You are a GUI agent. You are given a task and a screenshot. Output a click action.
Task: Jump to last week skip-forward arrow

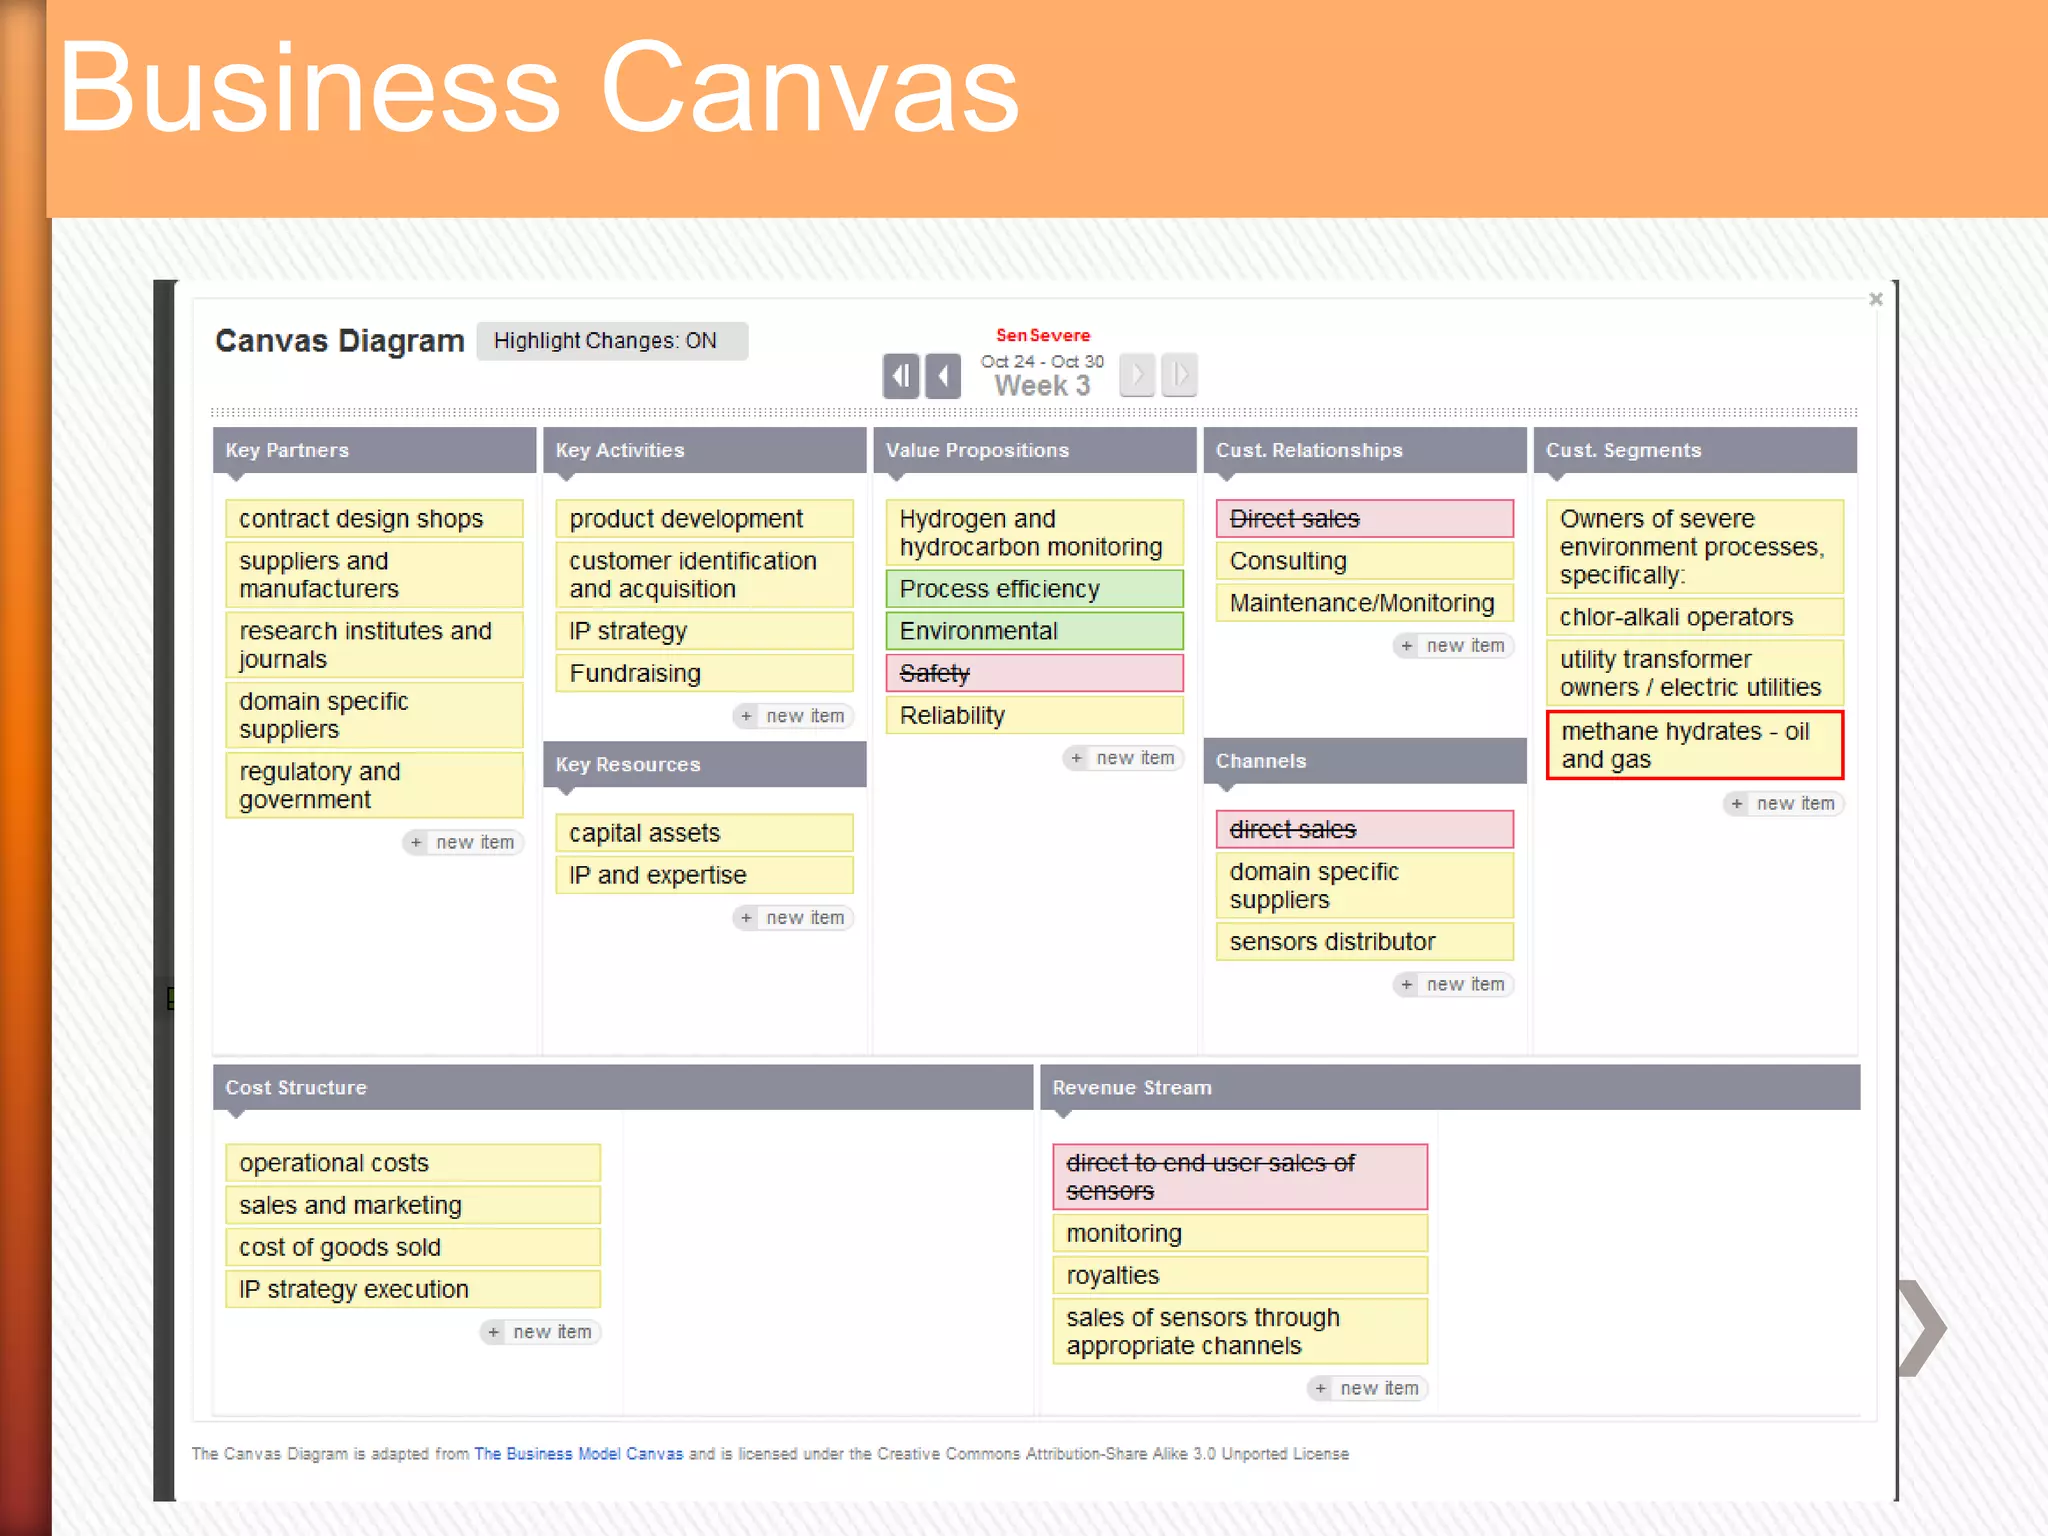coord(1179,376)
